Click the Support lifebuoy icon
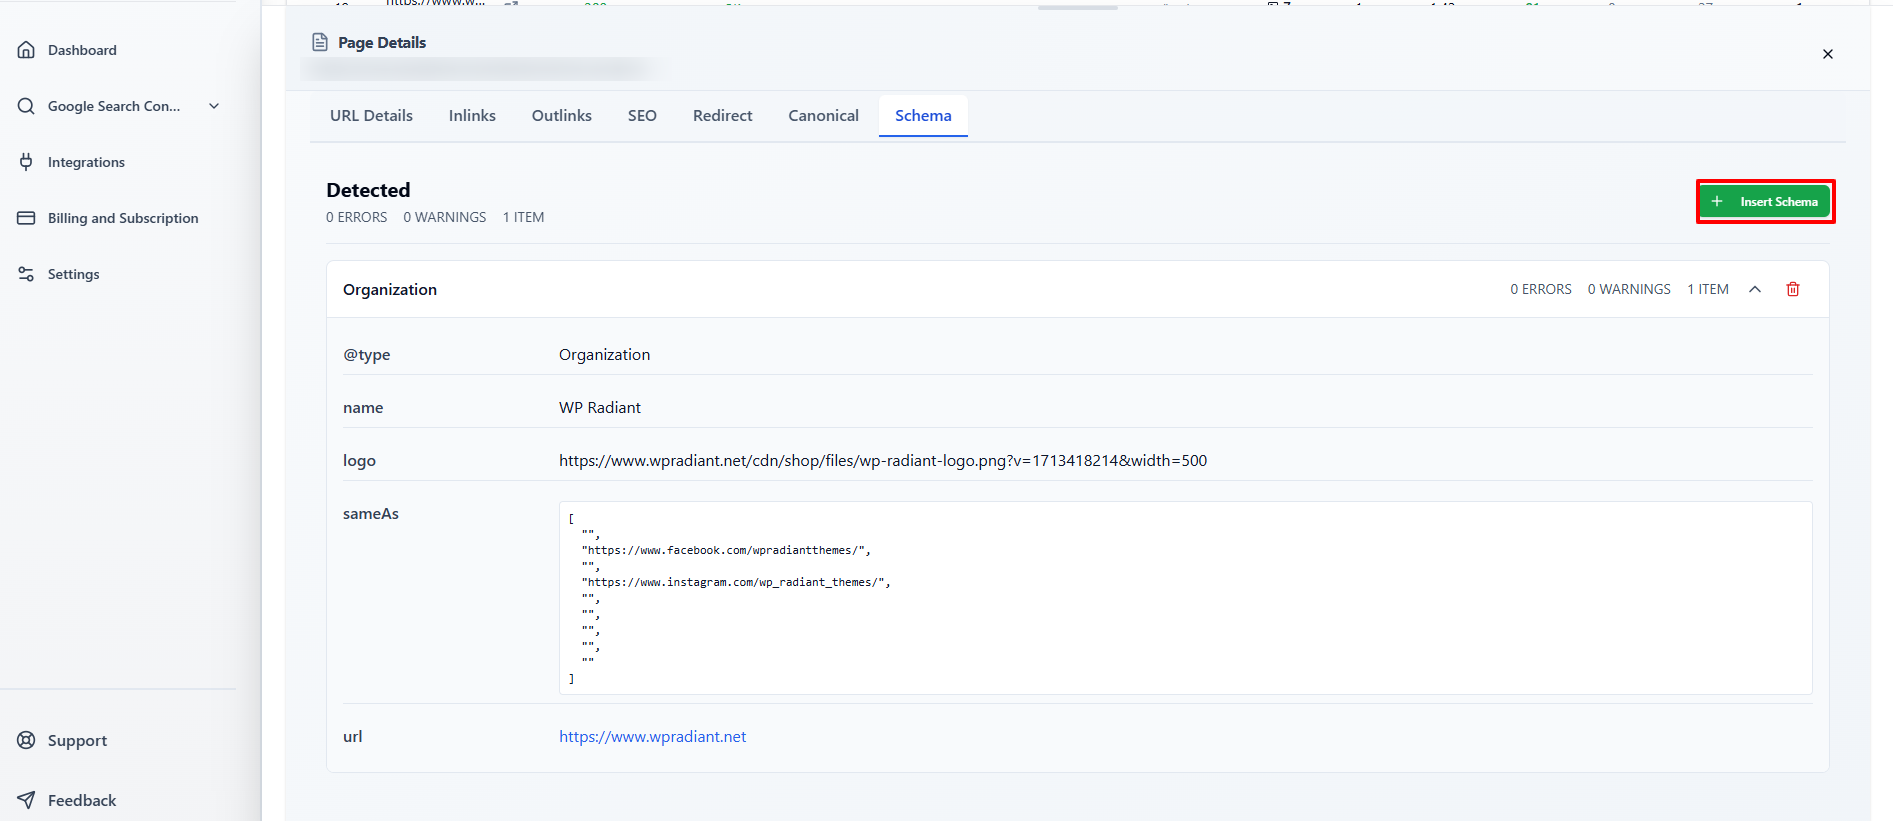Viewport: 1893px width, 821px height. 26,740
